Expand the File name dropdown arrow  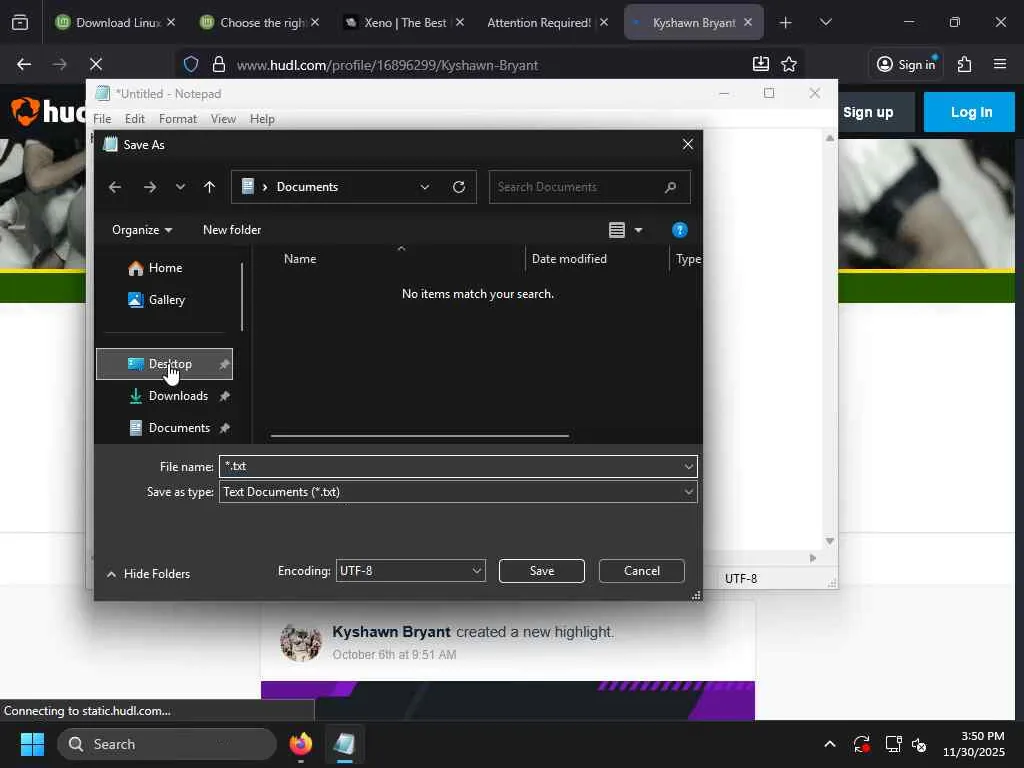[x=688, y=466]
